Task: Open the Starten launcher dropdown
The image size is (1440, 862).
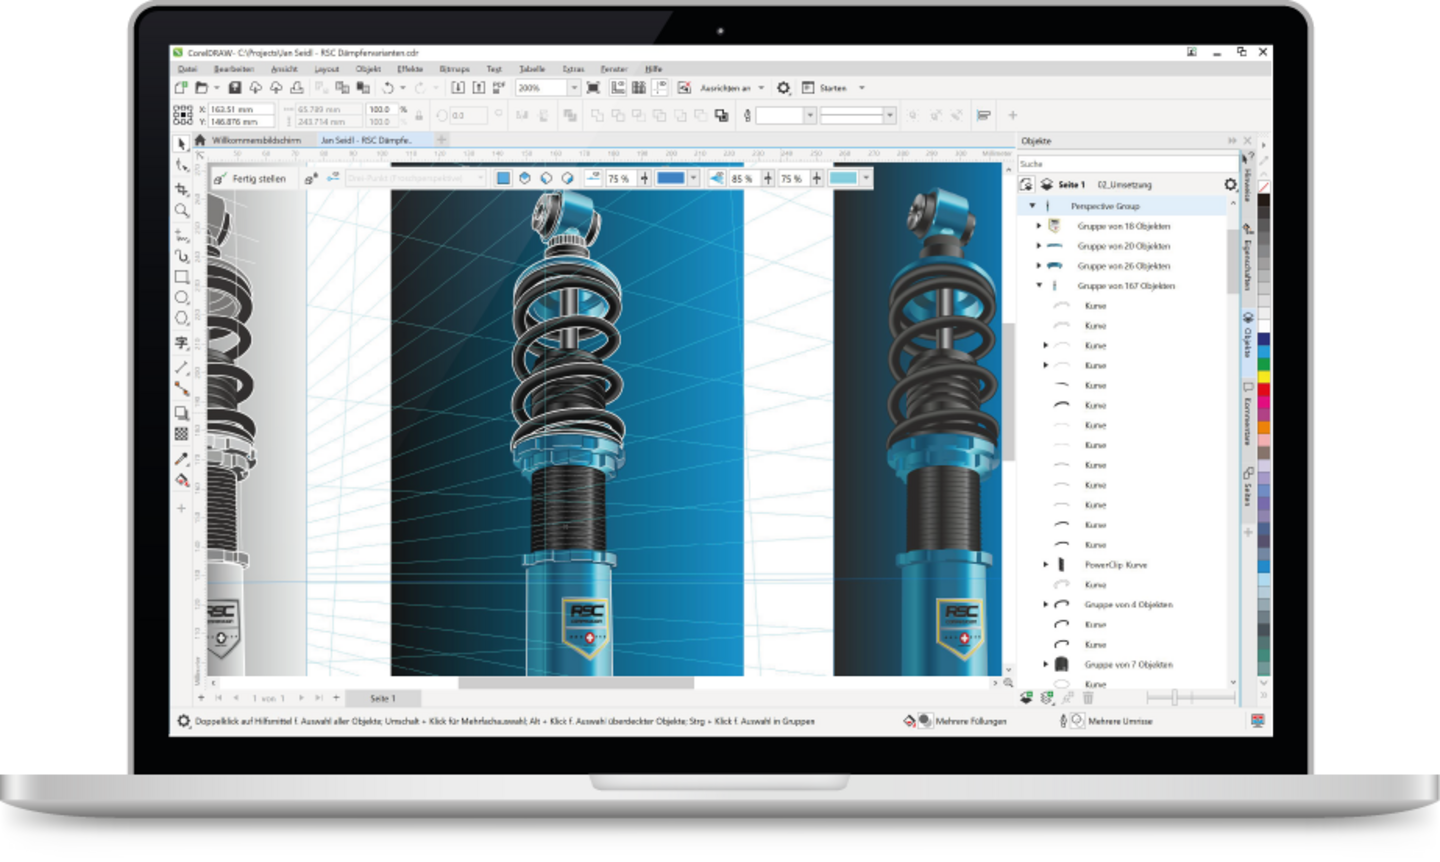Action: [x=862, y=88]
